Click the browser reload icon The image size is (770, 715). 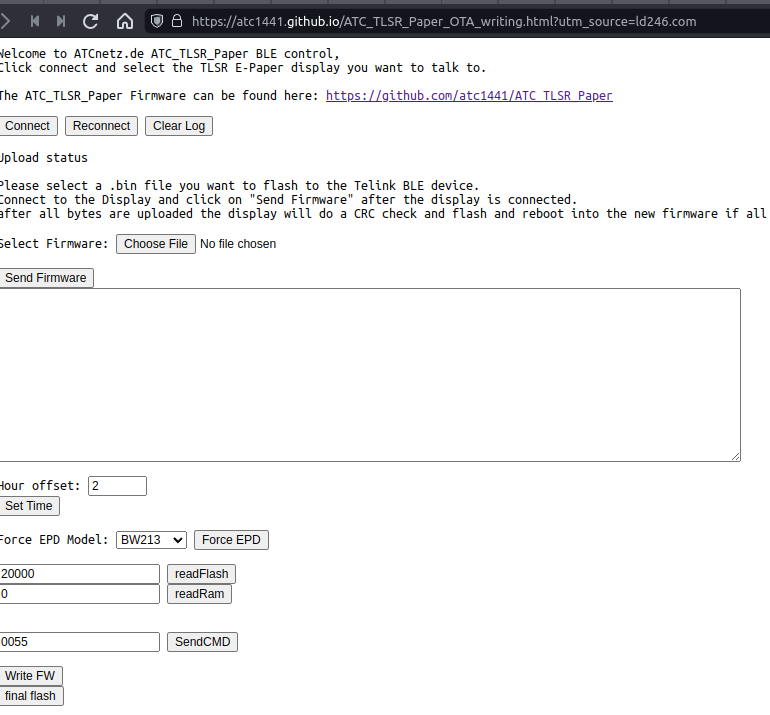[x=90, y=21]
